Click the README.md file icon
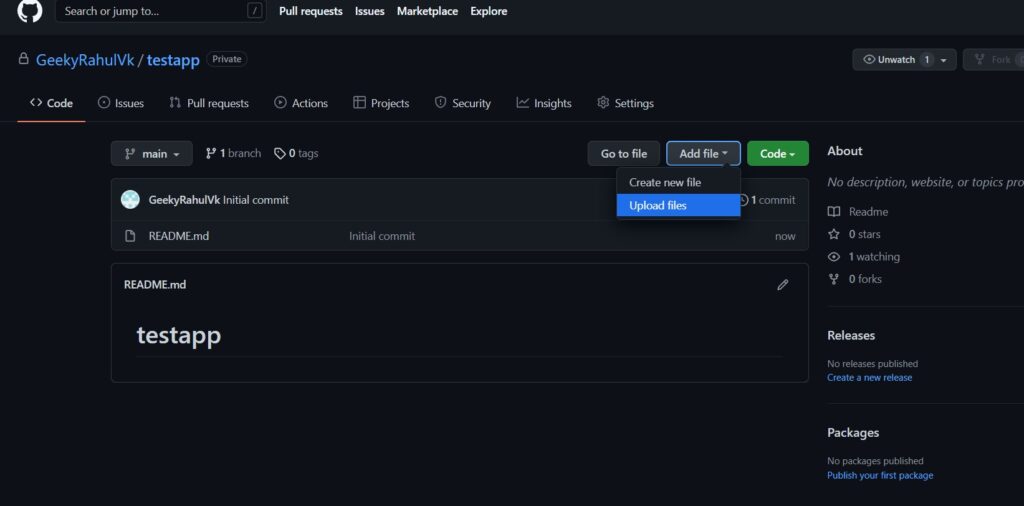This screenshot has height=506, width=1024. [130, 236]
